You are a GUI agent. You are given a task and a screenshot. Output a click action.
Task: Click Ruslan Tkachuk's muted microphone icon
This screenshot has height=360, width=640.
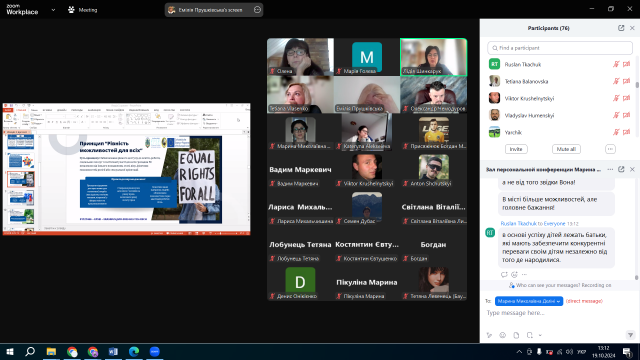(616, 64)
